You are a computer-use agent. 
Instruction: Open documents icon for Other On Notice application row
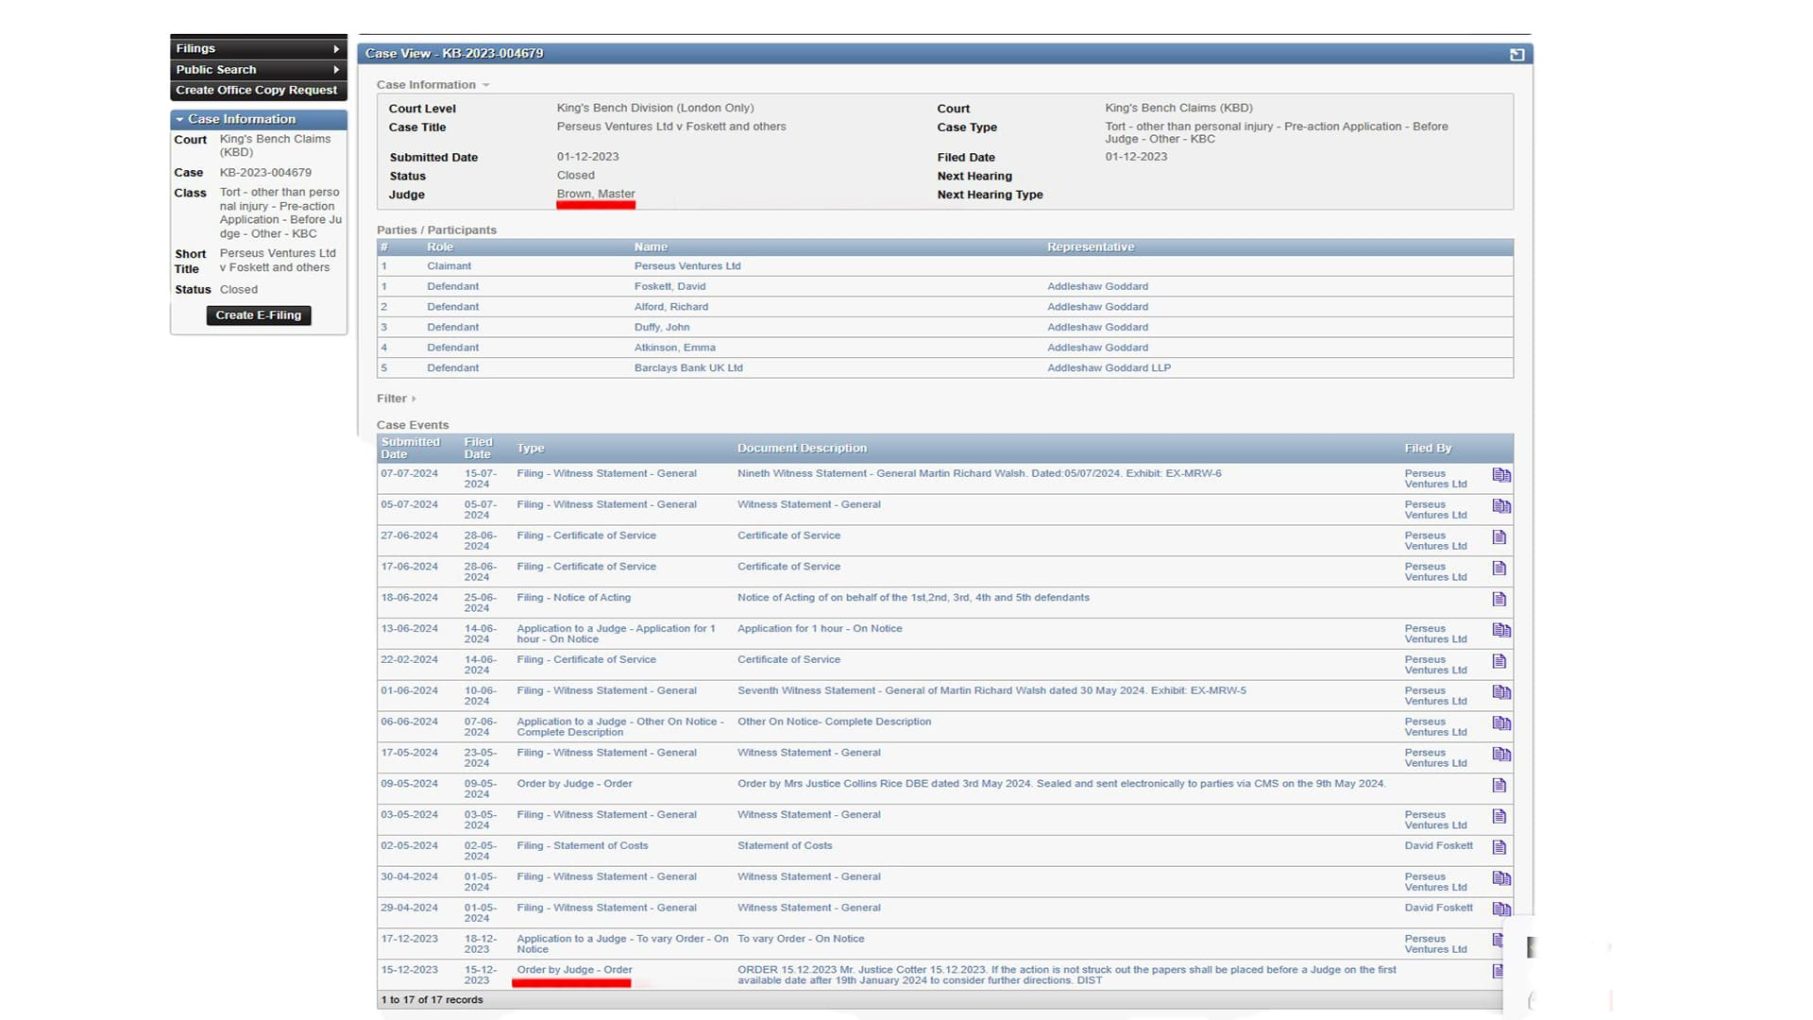(1503, 722)
